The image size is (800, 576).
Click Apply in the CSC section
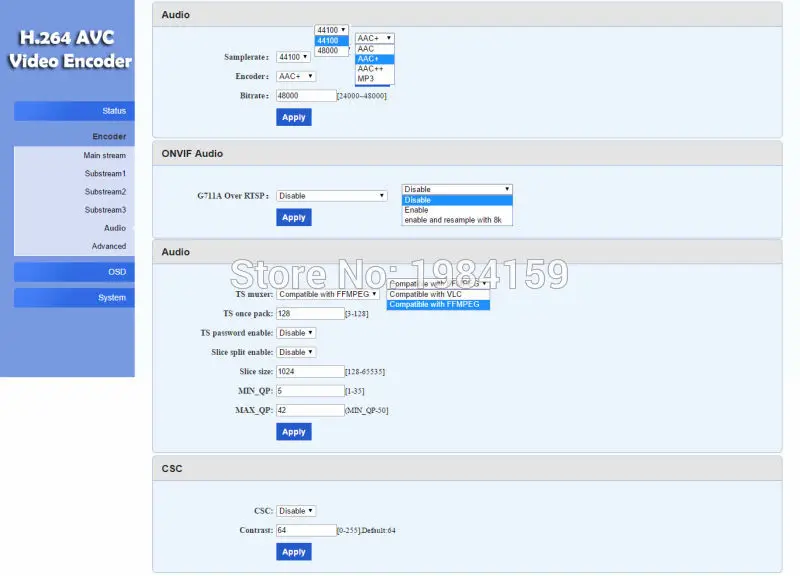tap(294, 552)
